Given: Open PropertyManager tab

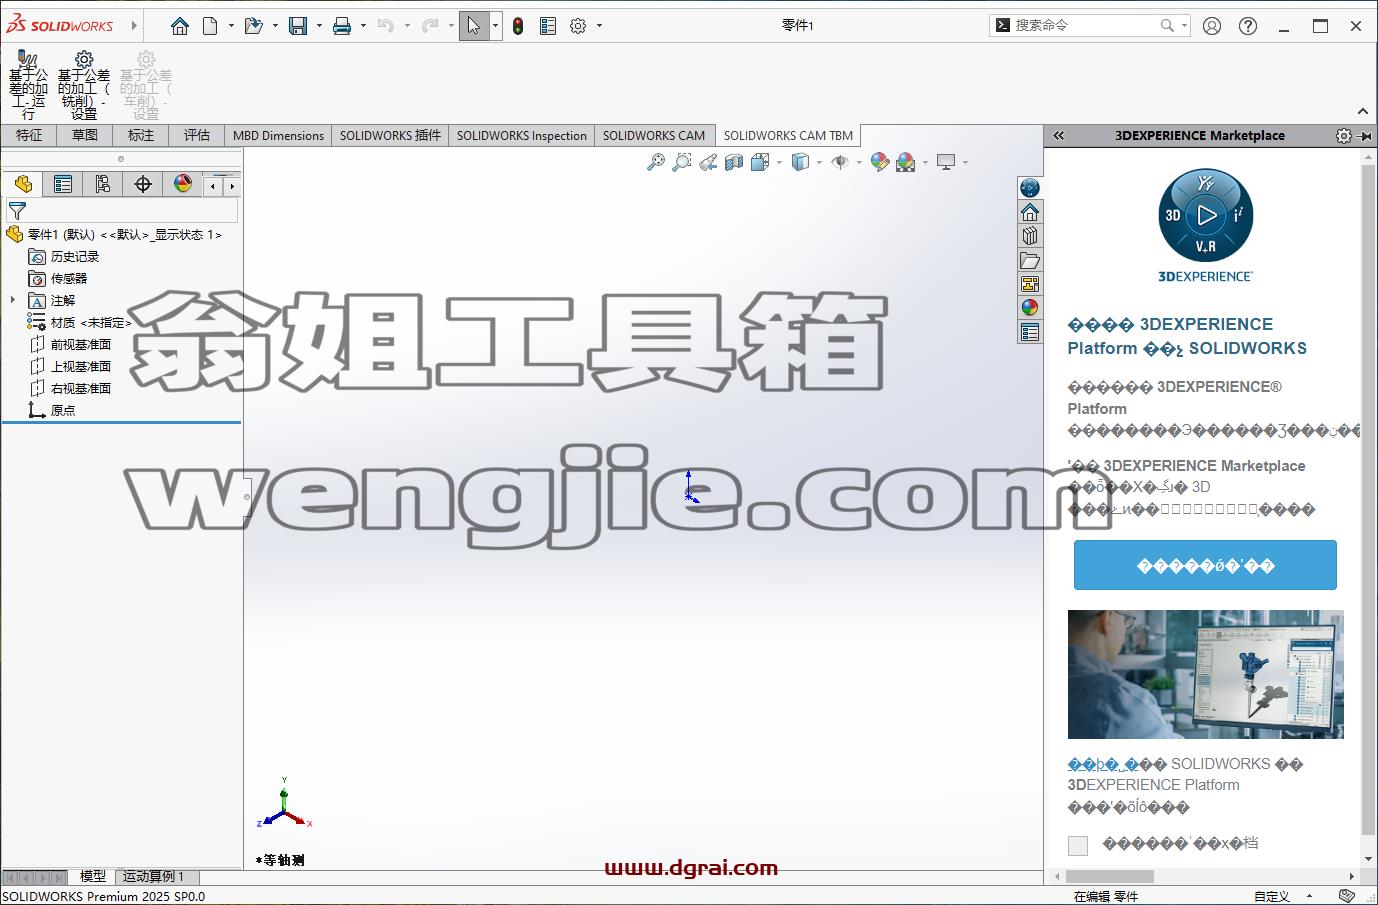Looking at the screenshot, I should coord(63,184).
